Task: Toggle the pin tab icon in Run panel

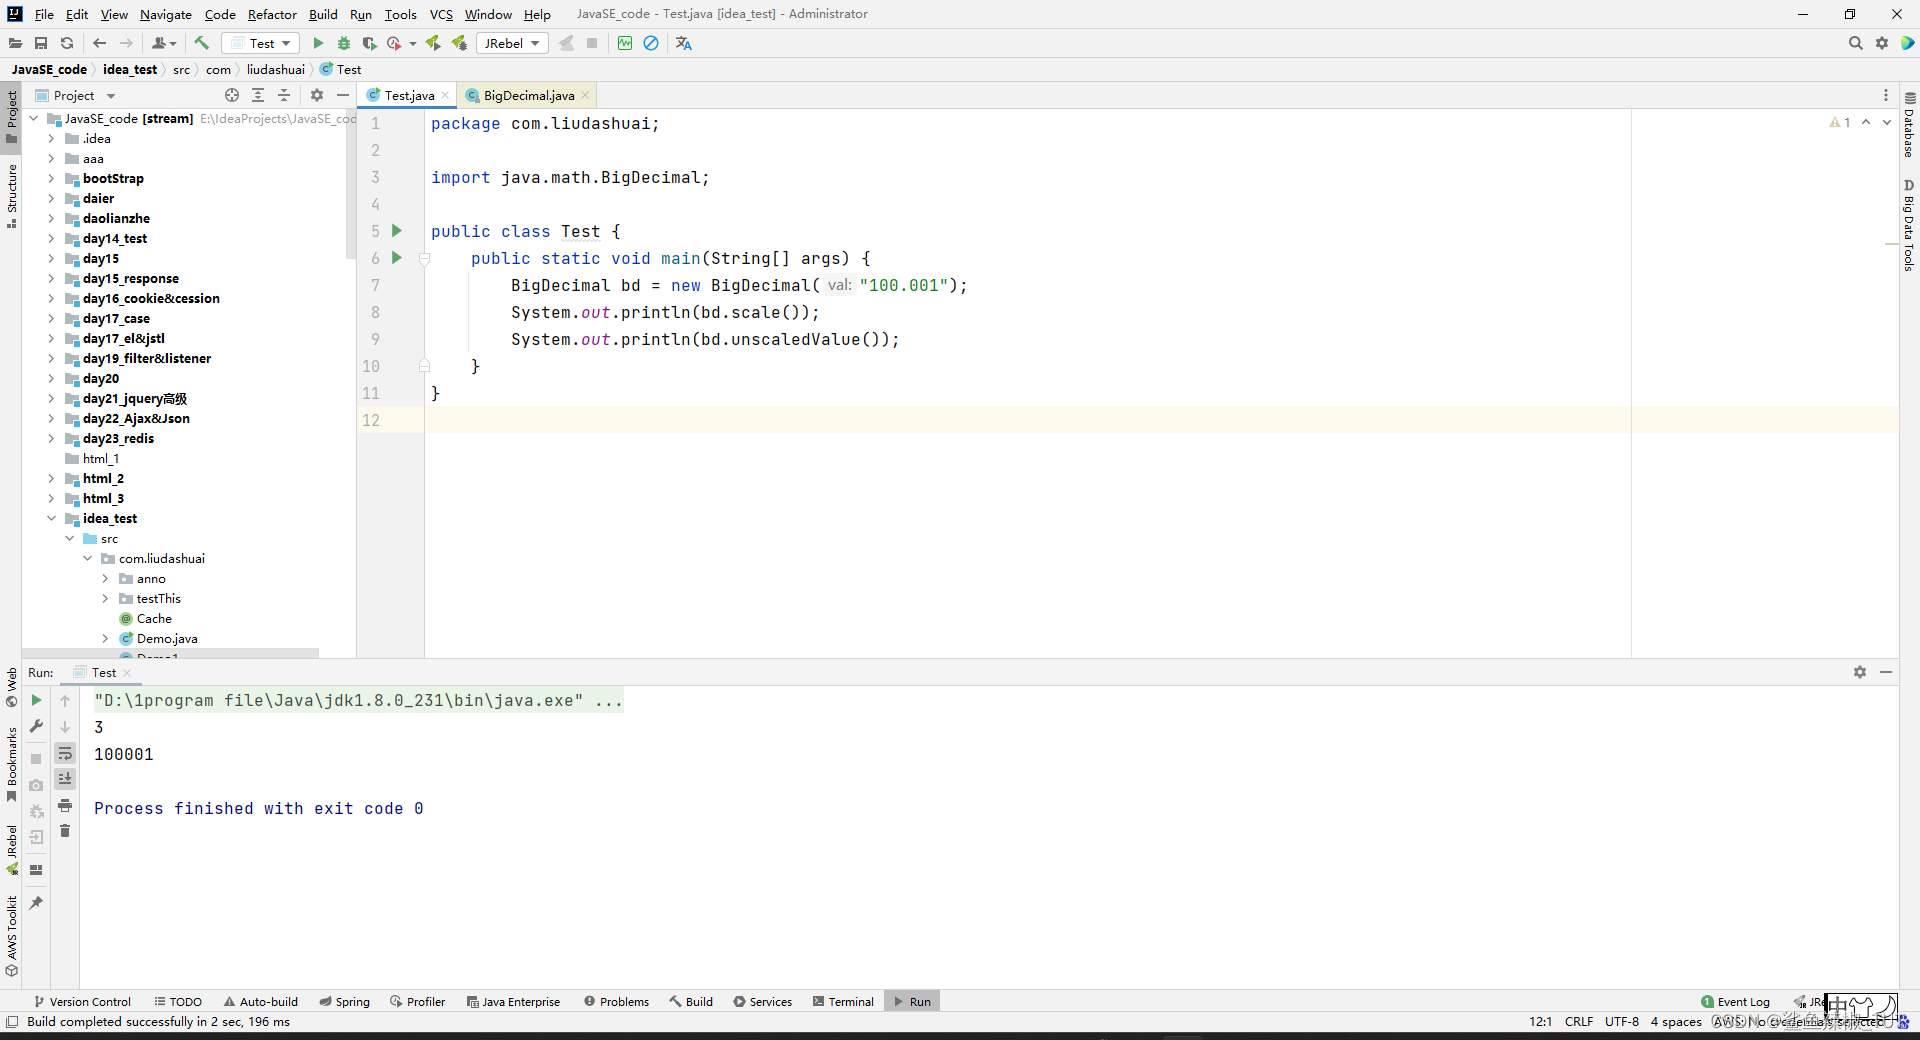Action: [x=36, y=903]
